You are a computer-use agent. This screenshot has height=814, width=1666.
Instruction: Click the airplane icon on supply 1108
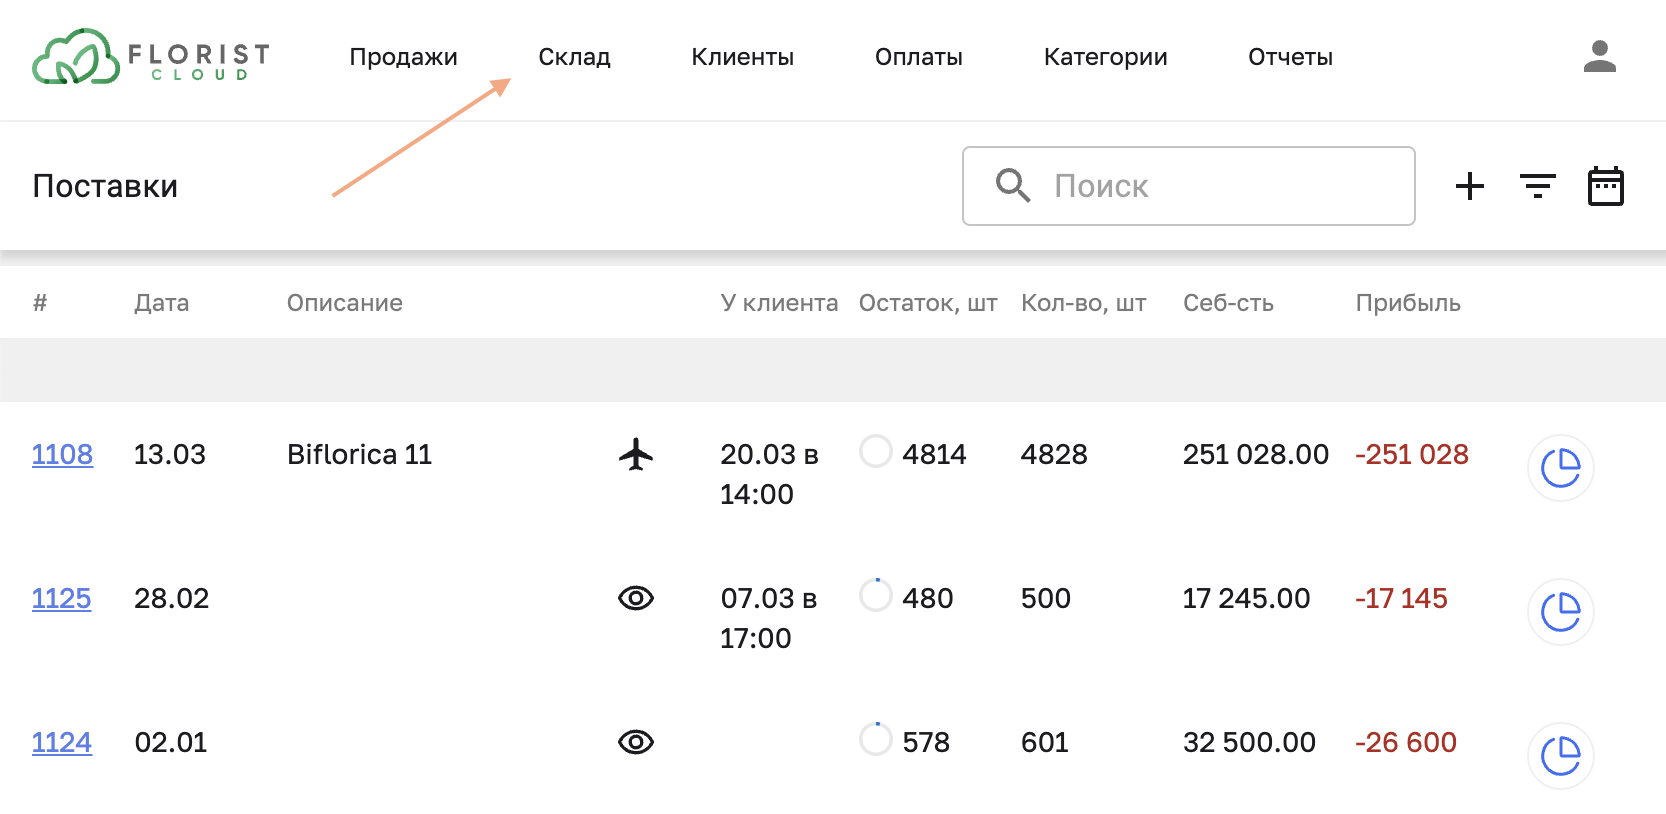[636, 454]
